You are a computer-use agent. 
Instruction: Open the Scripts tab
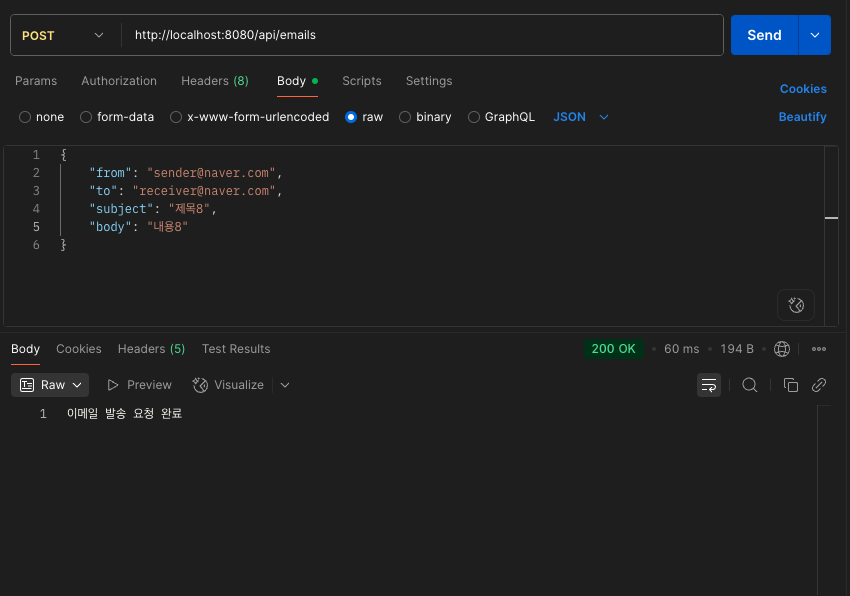(362, 81)
